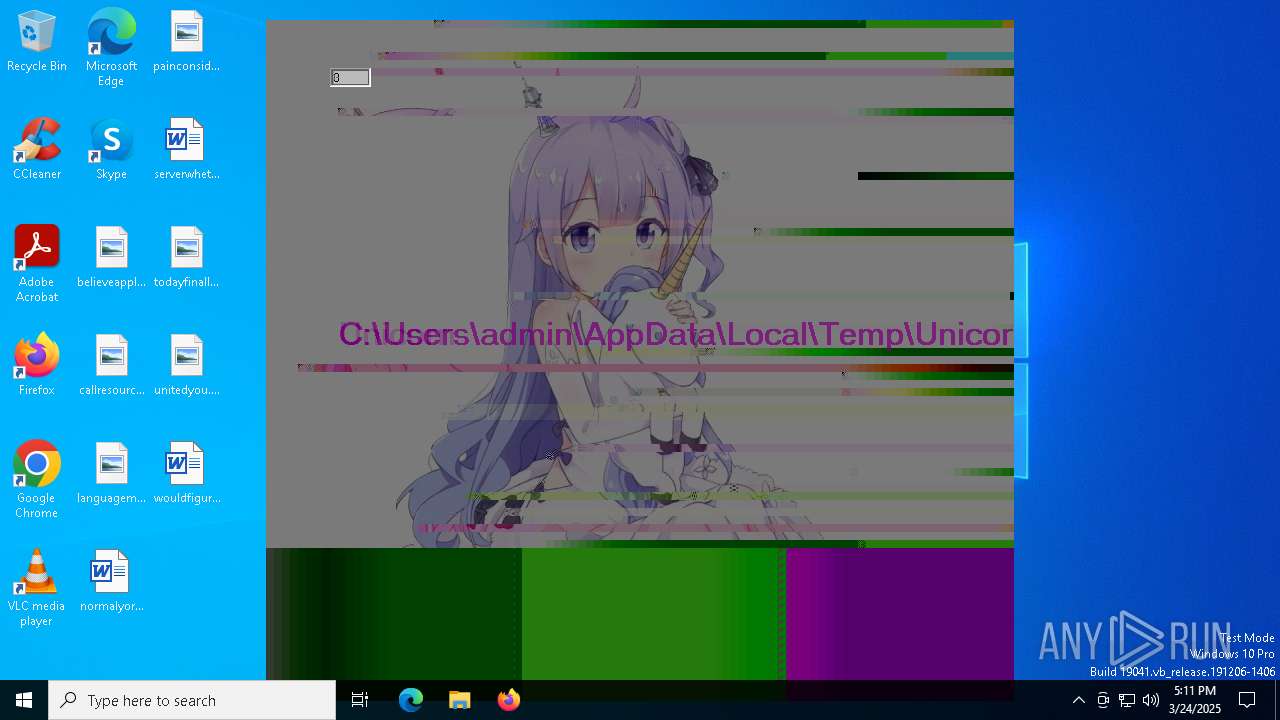This screenshot has width=1280, height=720.
Task: Open the clock showing 5:11 PM
Action: pos(1195,700)
